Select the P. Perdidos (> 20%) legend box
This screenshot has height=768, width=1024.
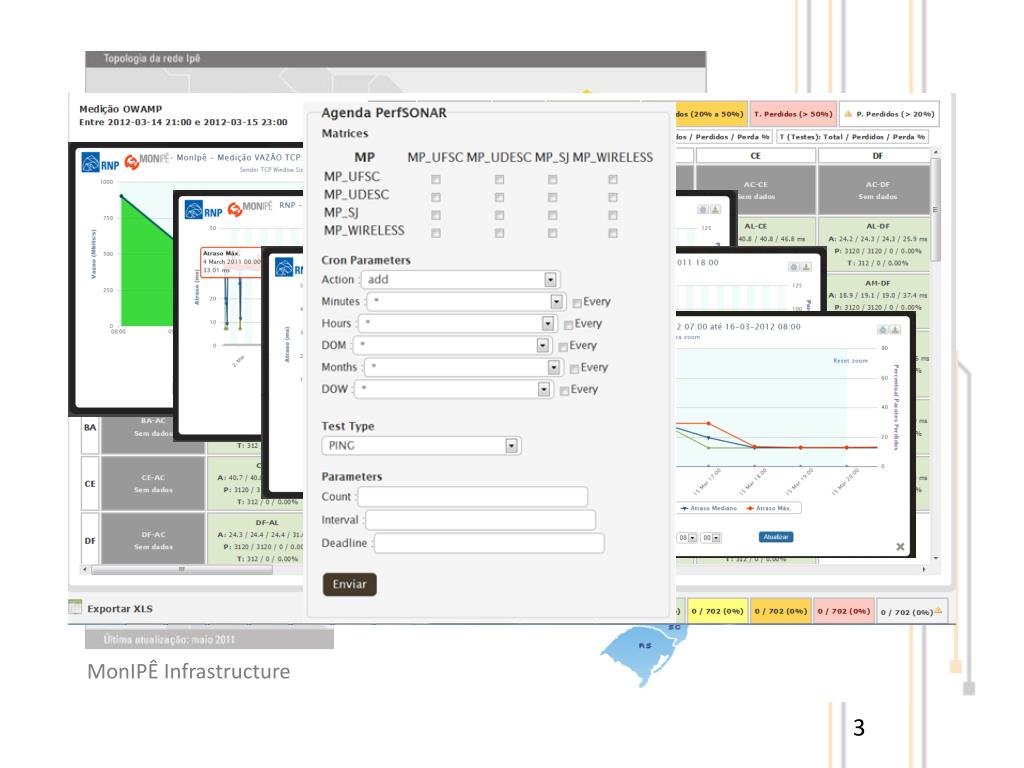pos(889,114)
